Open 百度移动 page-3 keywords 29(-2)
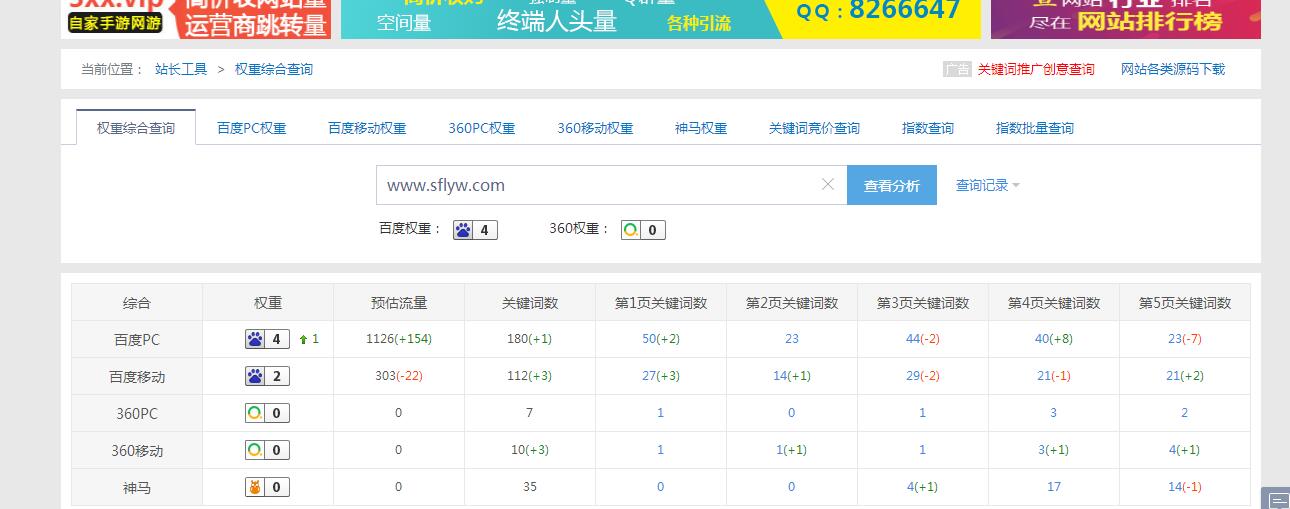The width and height of the screenshot is (1290, 509). tap(923, 376)
